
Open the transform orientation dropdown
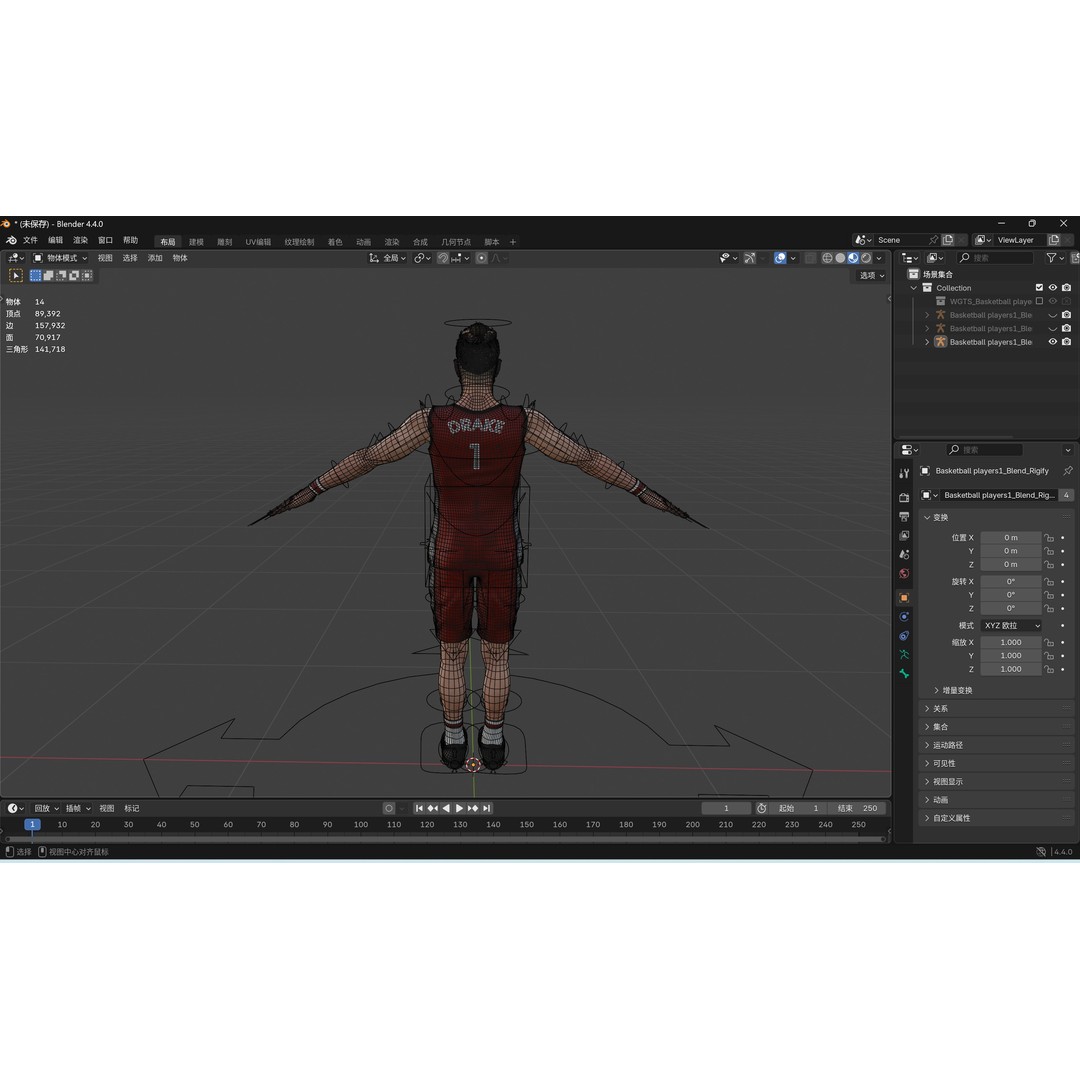coord(388,258)
